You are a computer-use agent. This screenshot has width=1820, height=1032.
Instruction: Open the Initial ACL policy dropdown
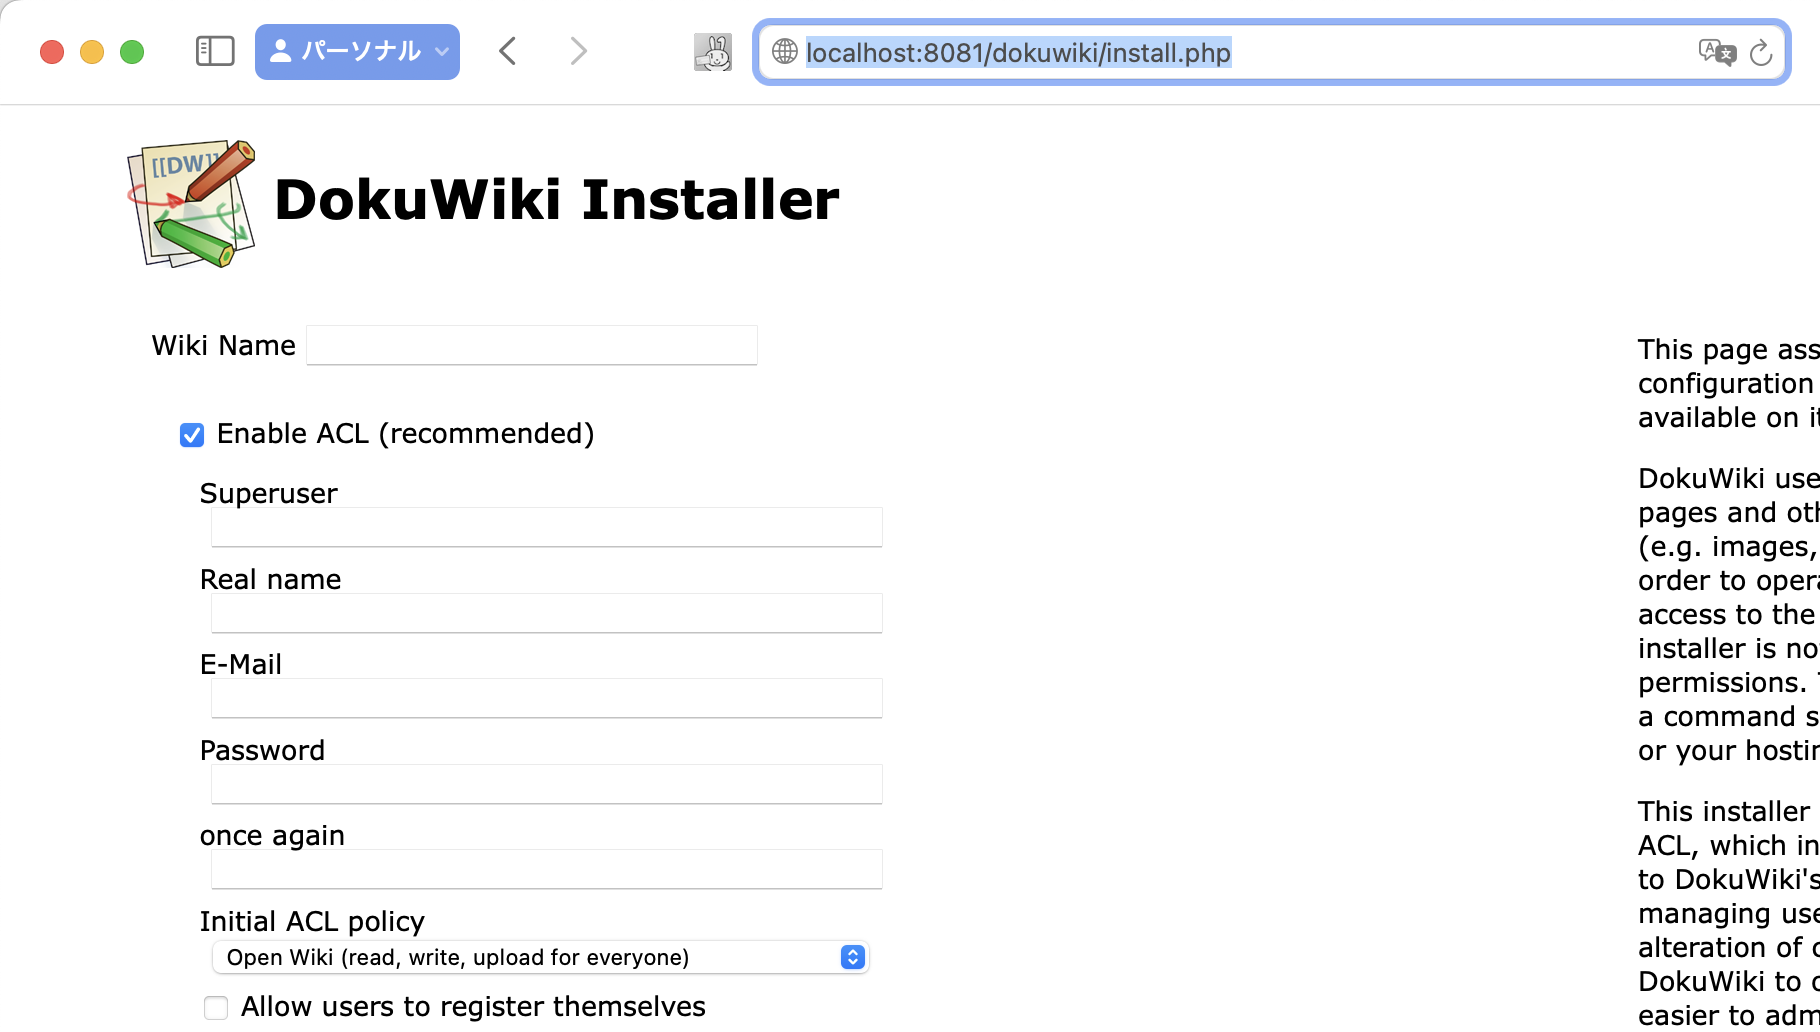pyautogui.click(x=540, y=957)
